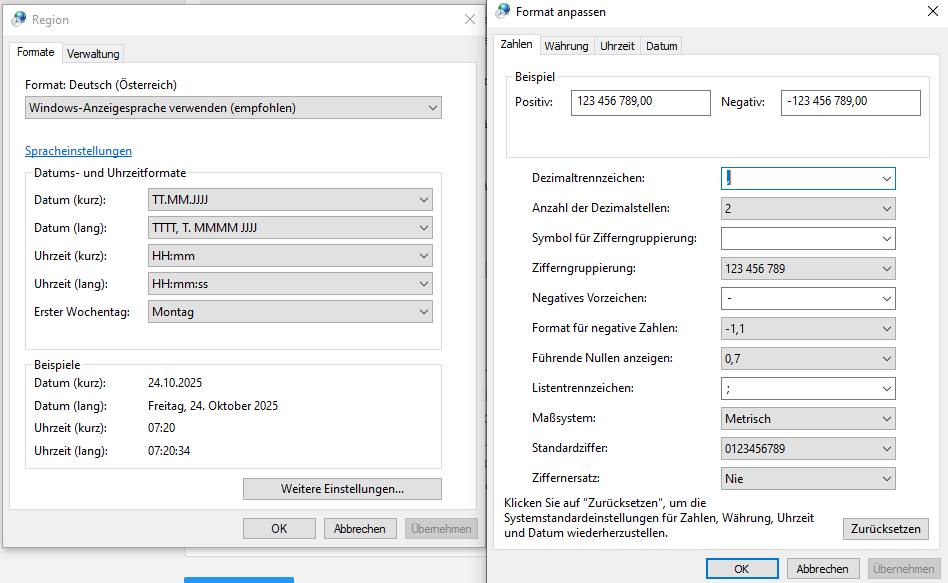Expand the Datum (kurz) format dropdown
This screenshot has width=948, height=583.
[x=423, y=200]
